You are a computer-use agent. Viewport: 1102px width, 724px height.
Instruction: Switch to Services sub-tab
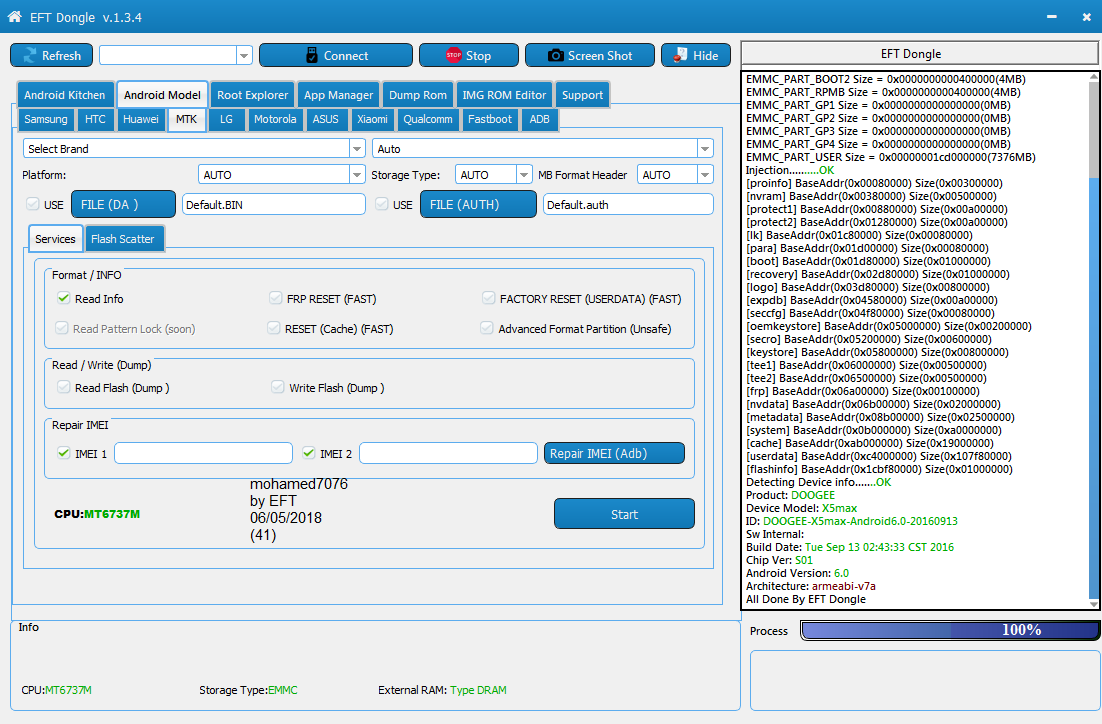(x=56, y=239)
